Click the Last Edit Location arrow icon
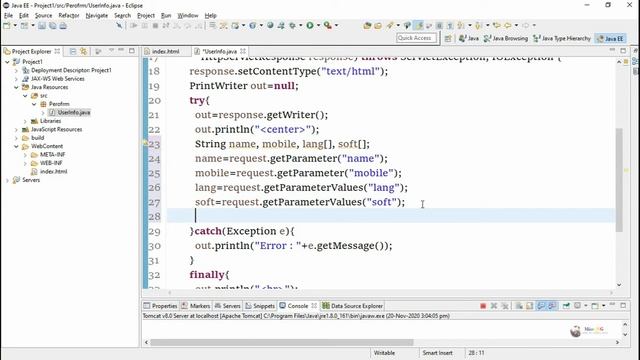 tap(497, 25)
